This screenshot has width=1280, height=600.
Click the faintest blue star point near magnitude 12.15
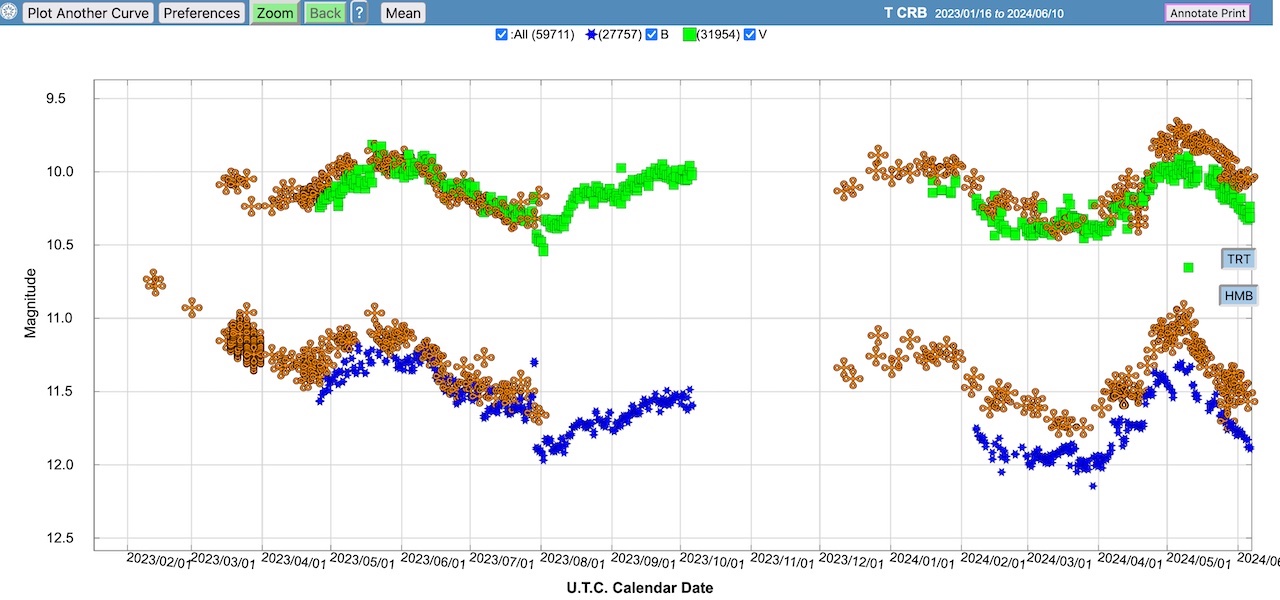pos(1093,486)
